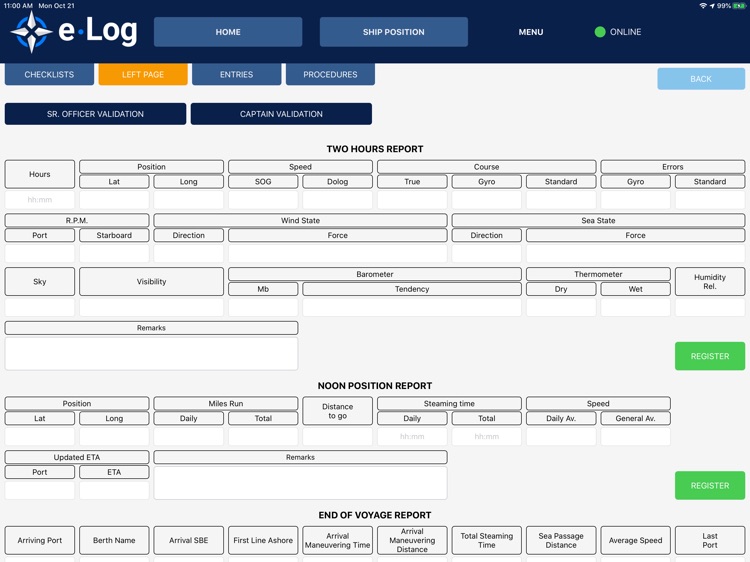The width and height of the screenshot is (750, 562).
Task: Focus the Sea State Force field
Action: [636, 253]
